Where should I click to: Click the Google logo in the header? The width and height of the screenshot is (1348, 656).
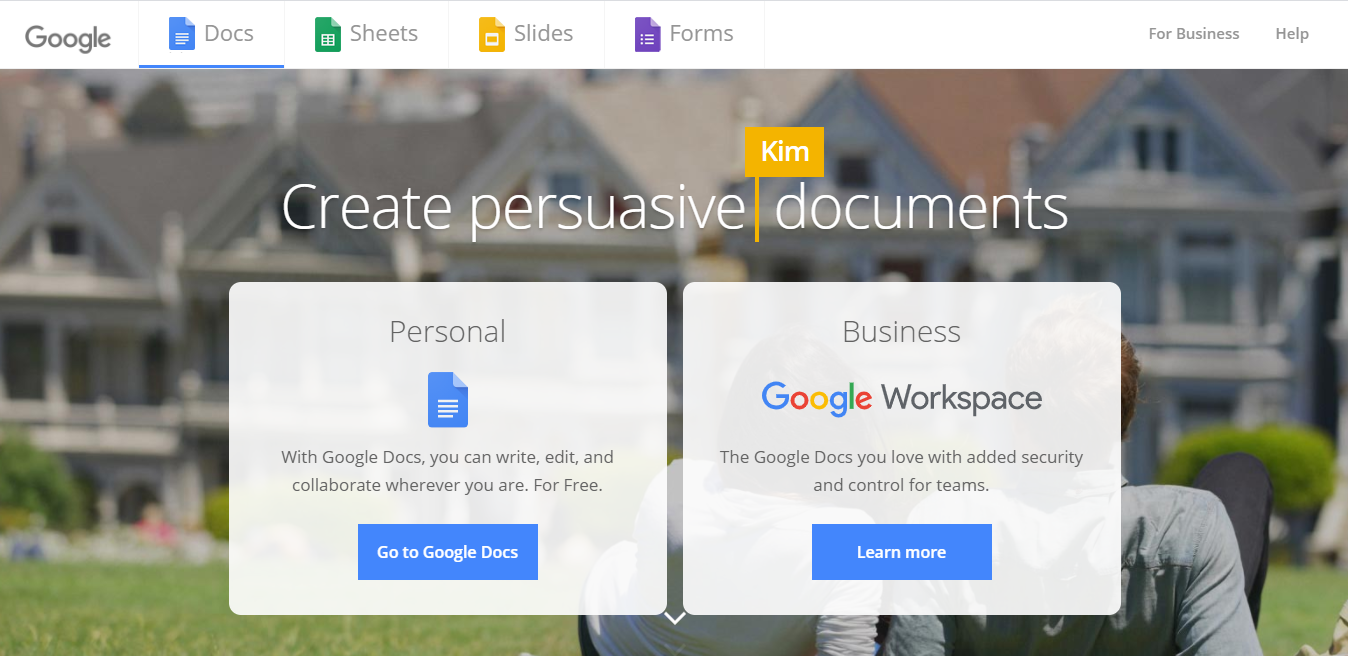pos(68,37)
